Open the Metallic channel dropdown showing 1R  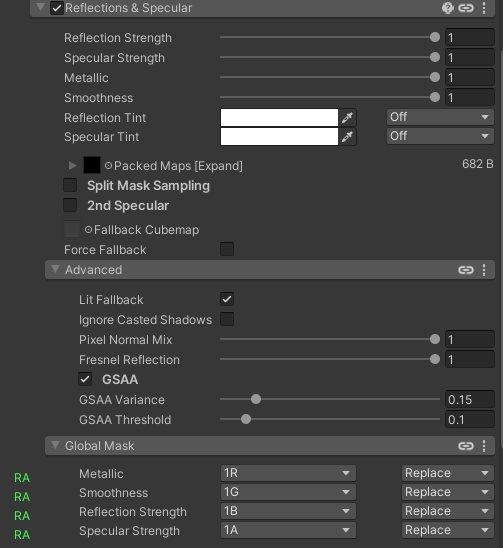pyautogui.click(x=288, y=473)
